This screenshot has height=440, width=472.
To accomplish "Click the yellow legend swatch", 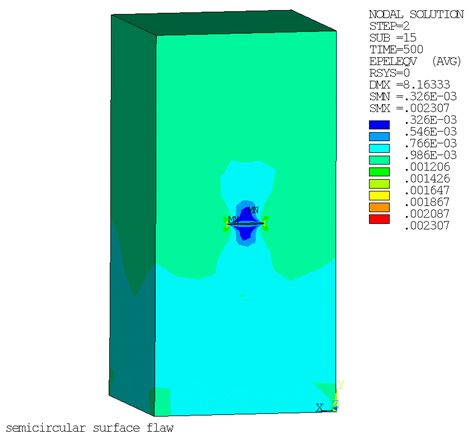I will coord(379,195).
